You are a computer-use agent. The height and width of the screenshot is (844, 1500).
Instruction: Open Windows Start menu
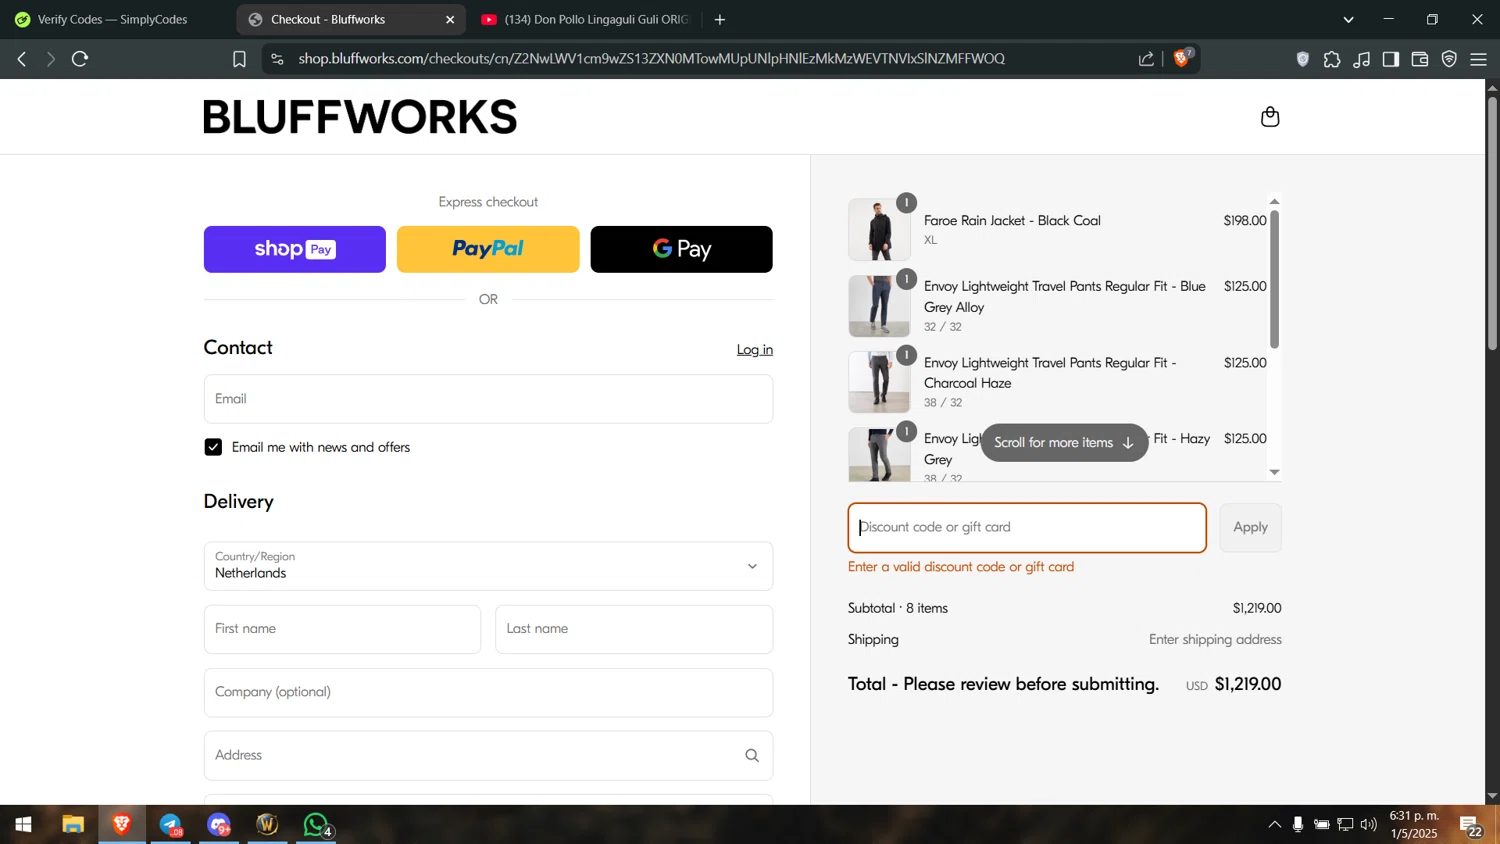[x=23, y=825]
